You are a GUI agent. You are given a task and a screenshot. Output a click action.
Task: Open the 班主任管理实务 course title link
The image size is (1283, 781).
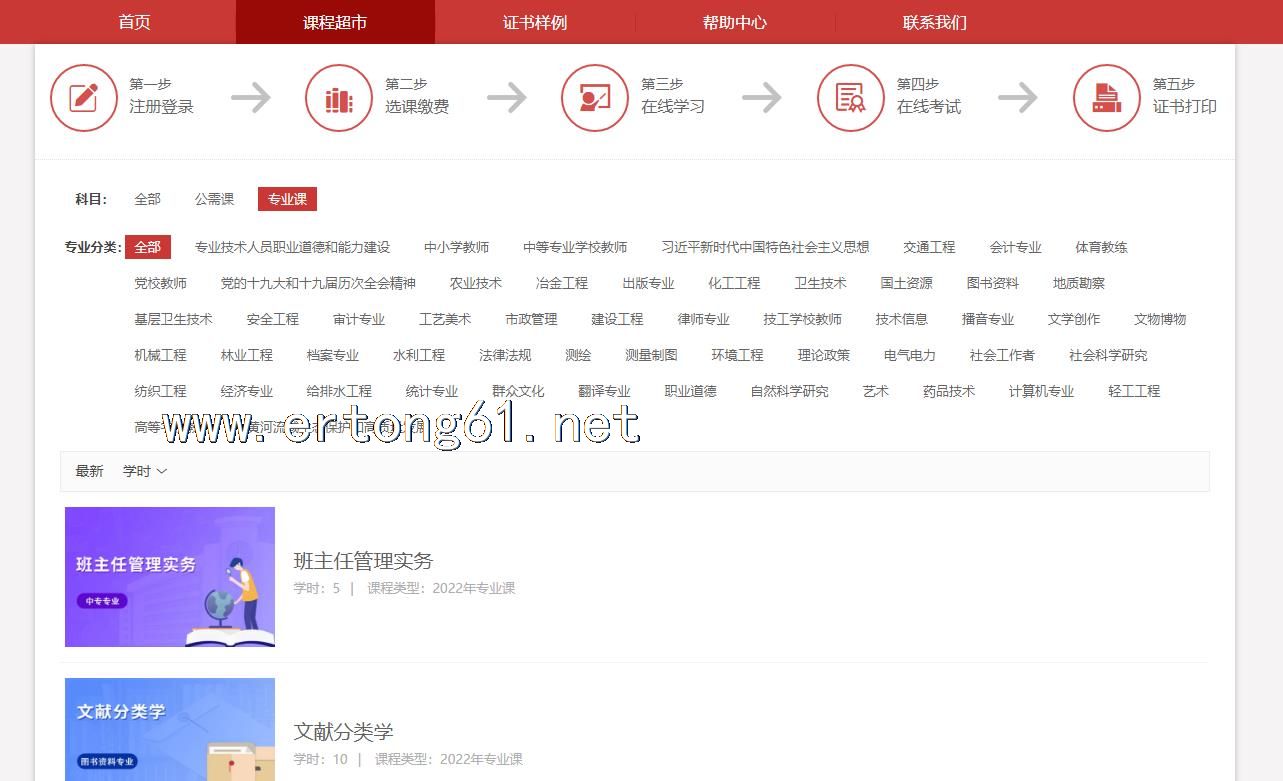tap(363, 561)
